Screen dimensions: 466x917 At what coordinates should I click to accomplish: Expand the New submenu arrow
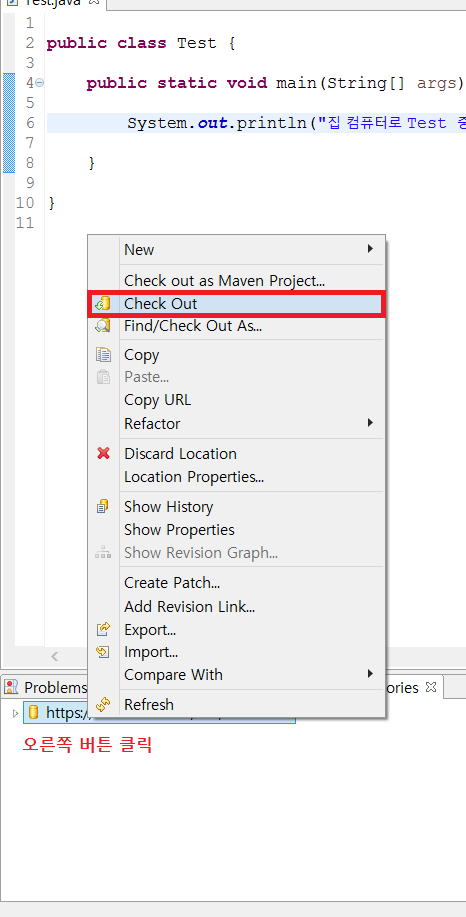(370, 249)
